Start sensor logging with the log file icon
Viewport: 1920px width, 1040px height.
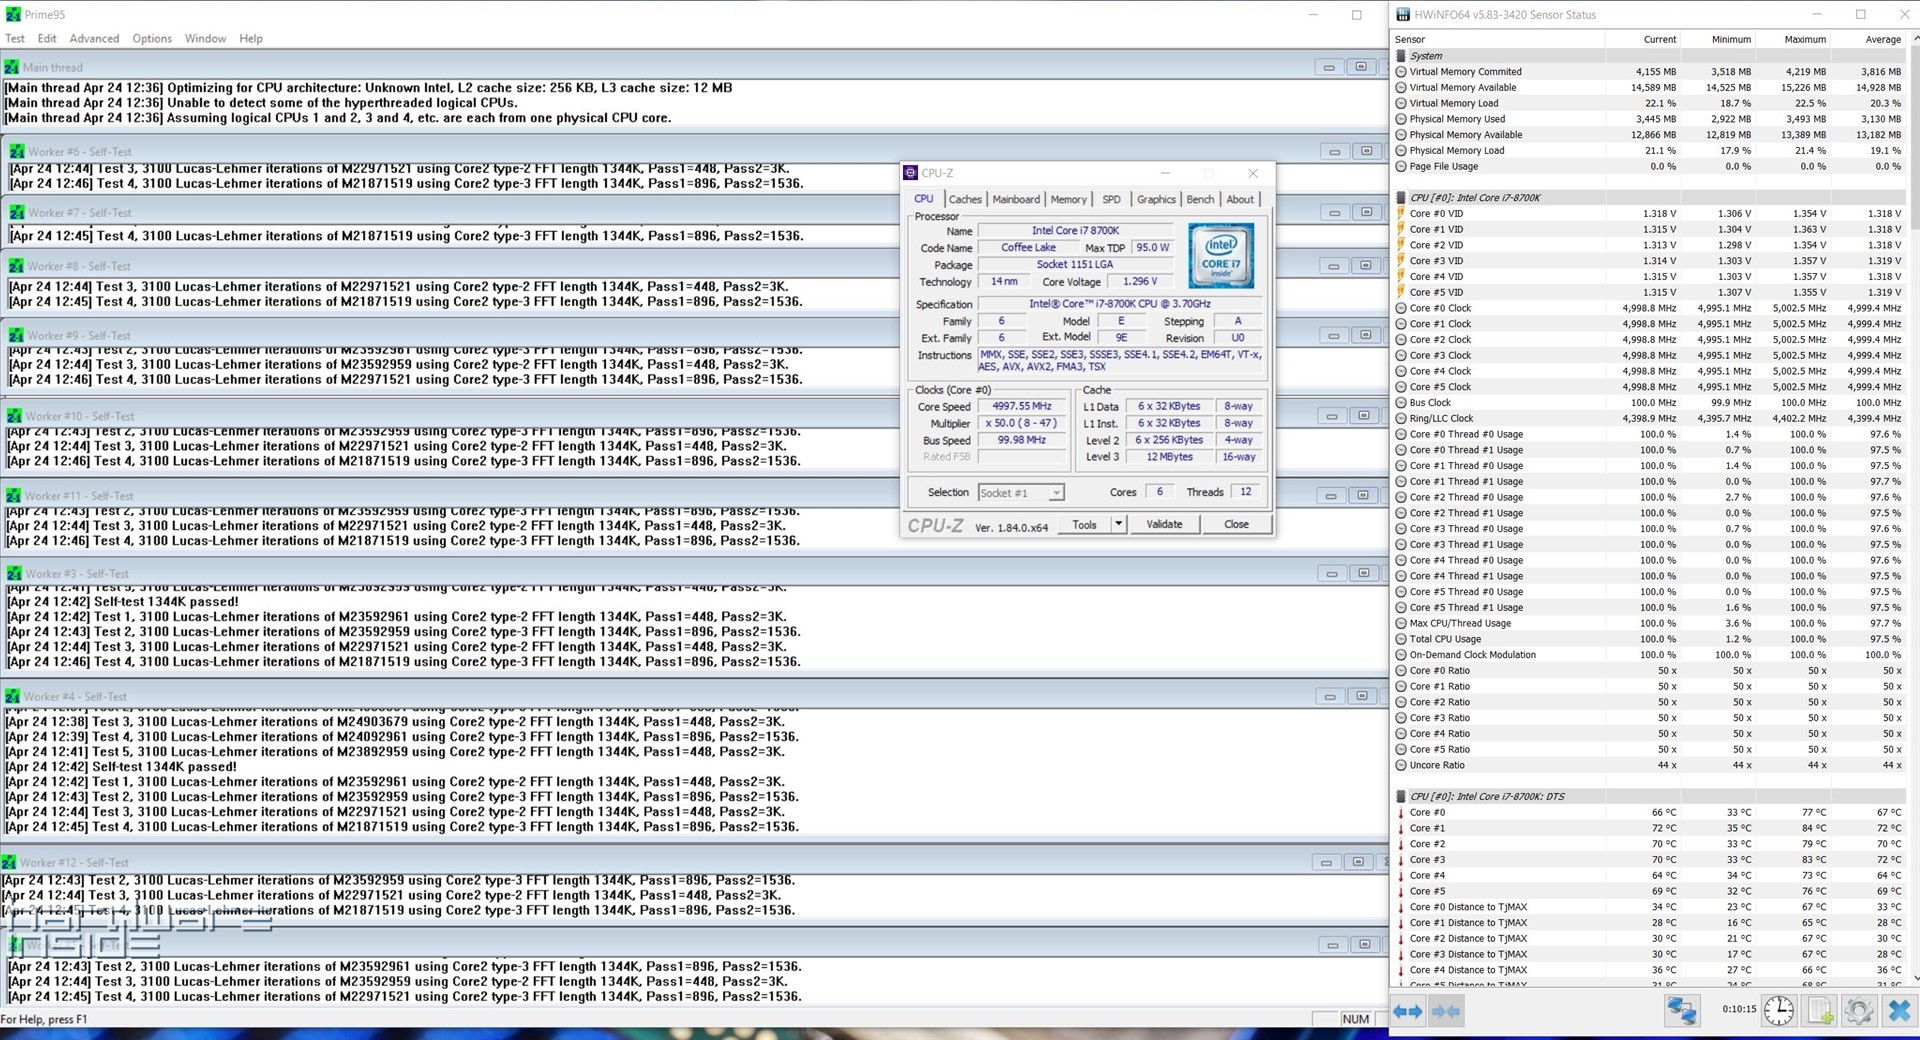(x=1820, y=1011)
